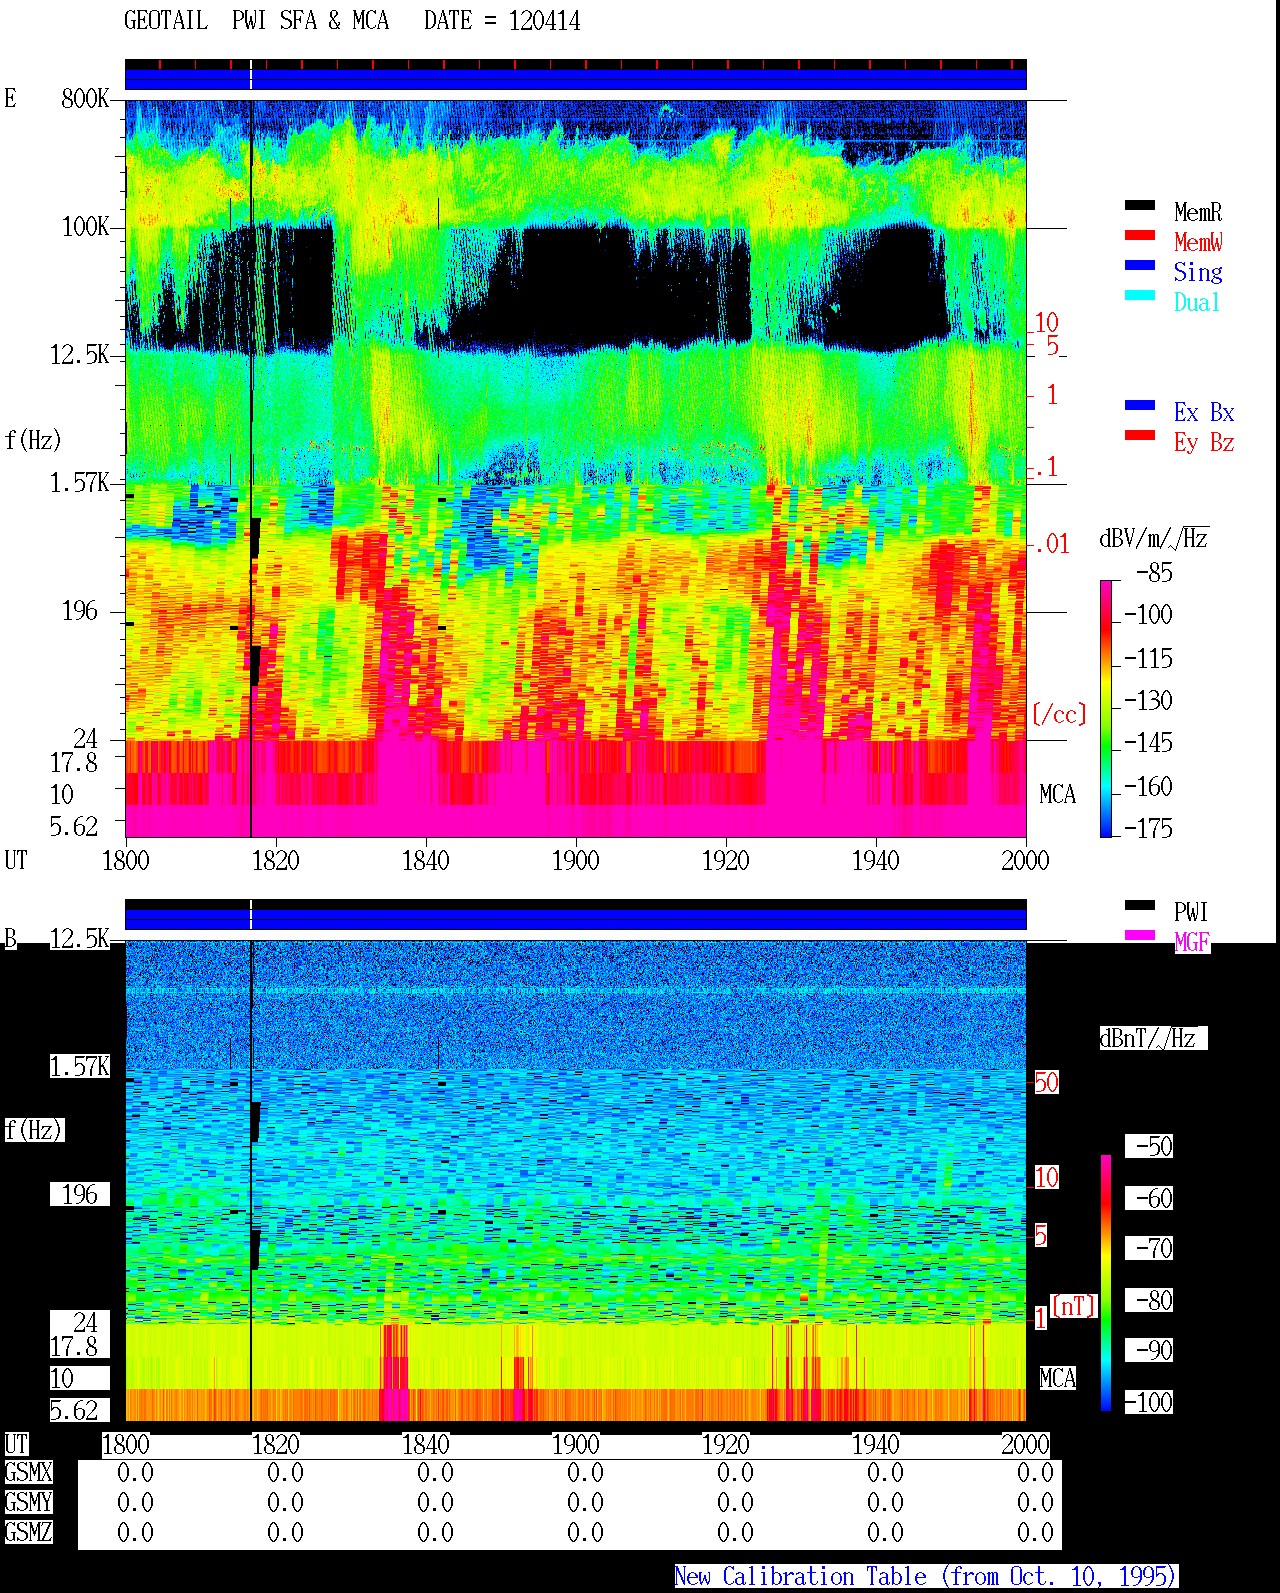Click the '1.57K' label on the E panel
The height and width of the screenshot is (1593, 1280).
click(x=79, y=482)
